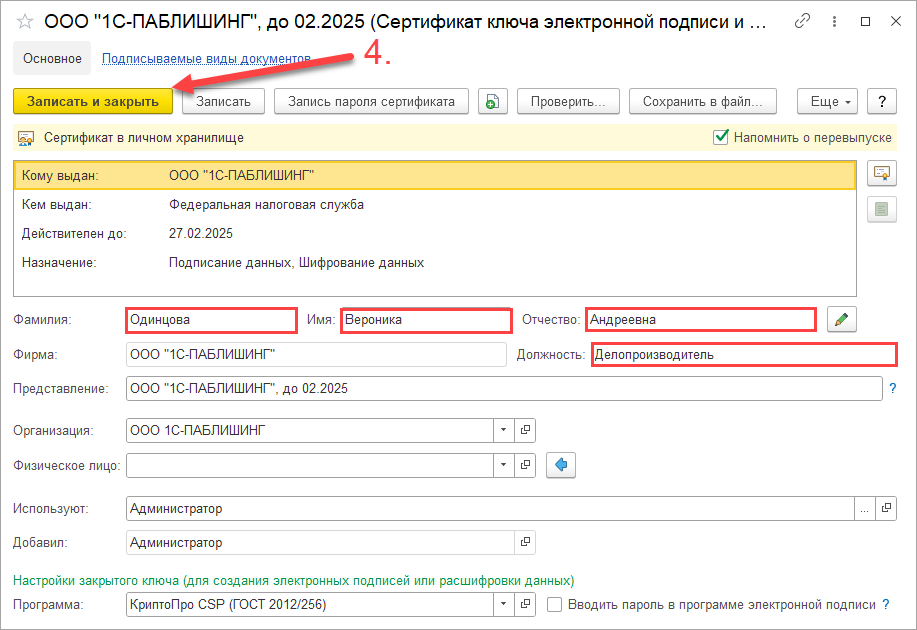Click the add-from-file document icon button
Screen dimensions: 917x630
click(492, 102)
